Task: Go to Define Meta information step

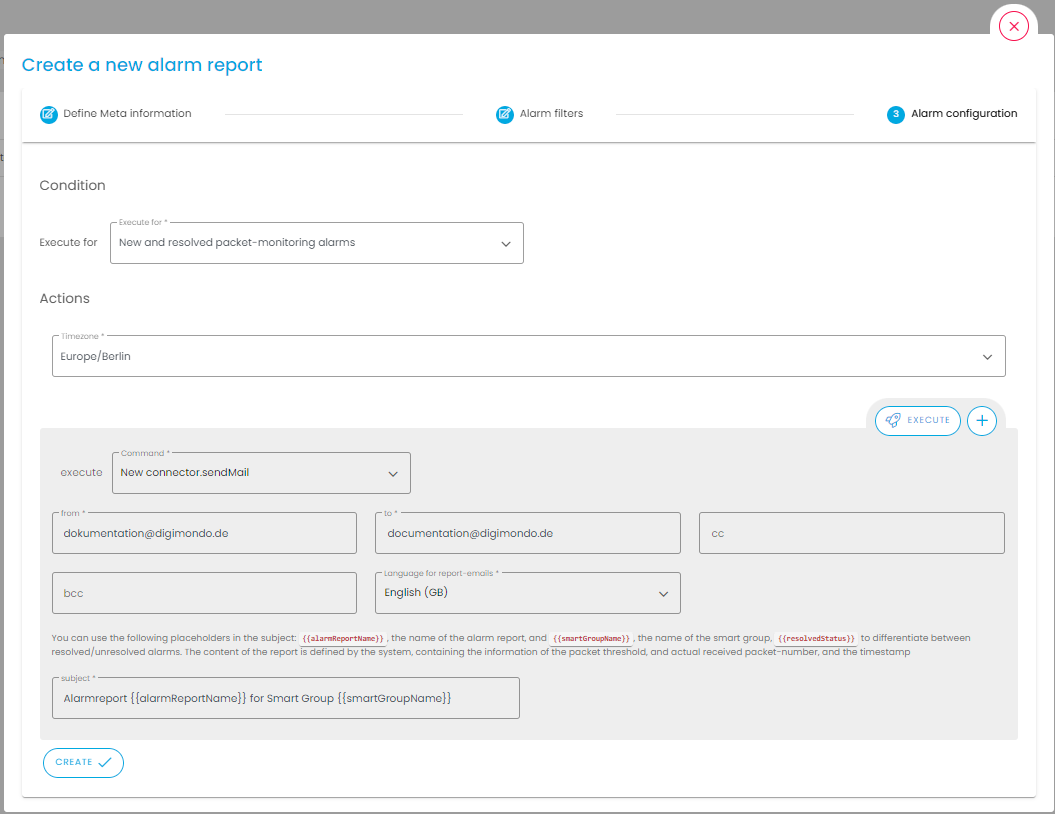Action: tap(127, 114)
